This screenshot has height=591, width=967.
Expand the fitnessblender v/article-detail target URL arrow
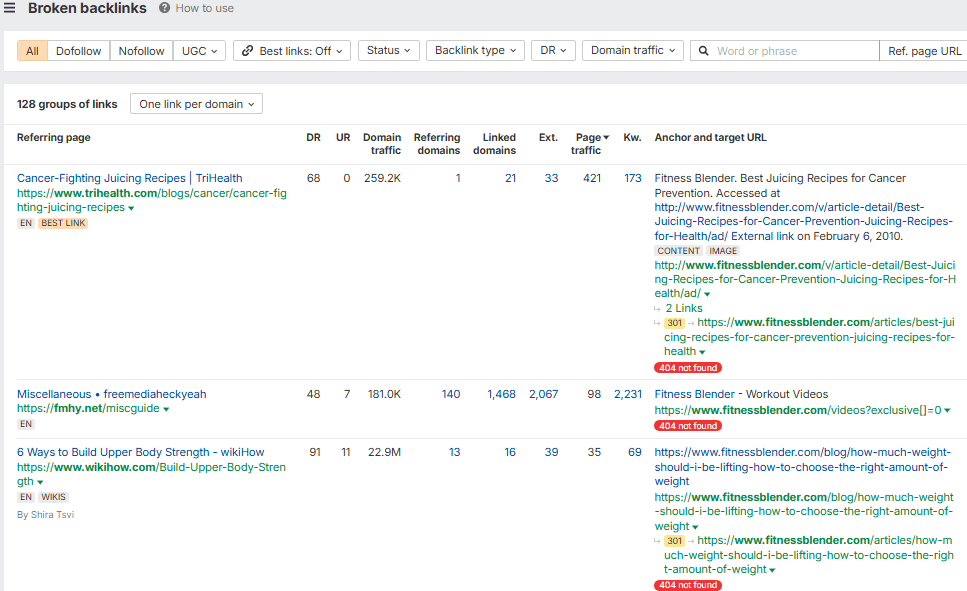[x=707, y=294]
